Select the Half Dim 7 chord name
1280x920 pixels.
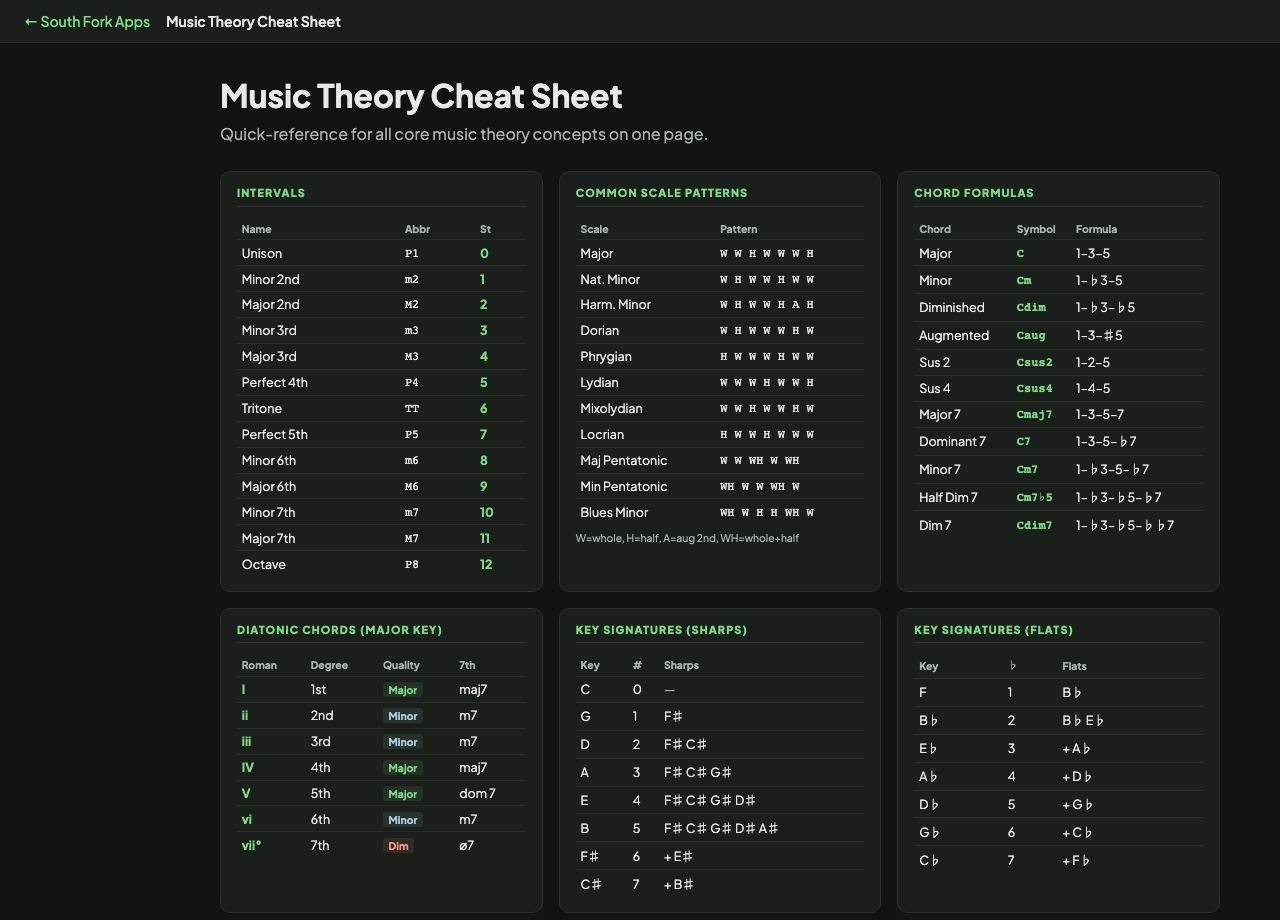click(x=948, y=497)
